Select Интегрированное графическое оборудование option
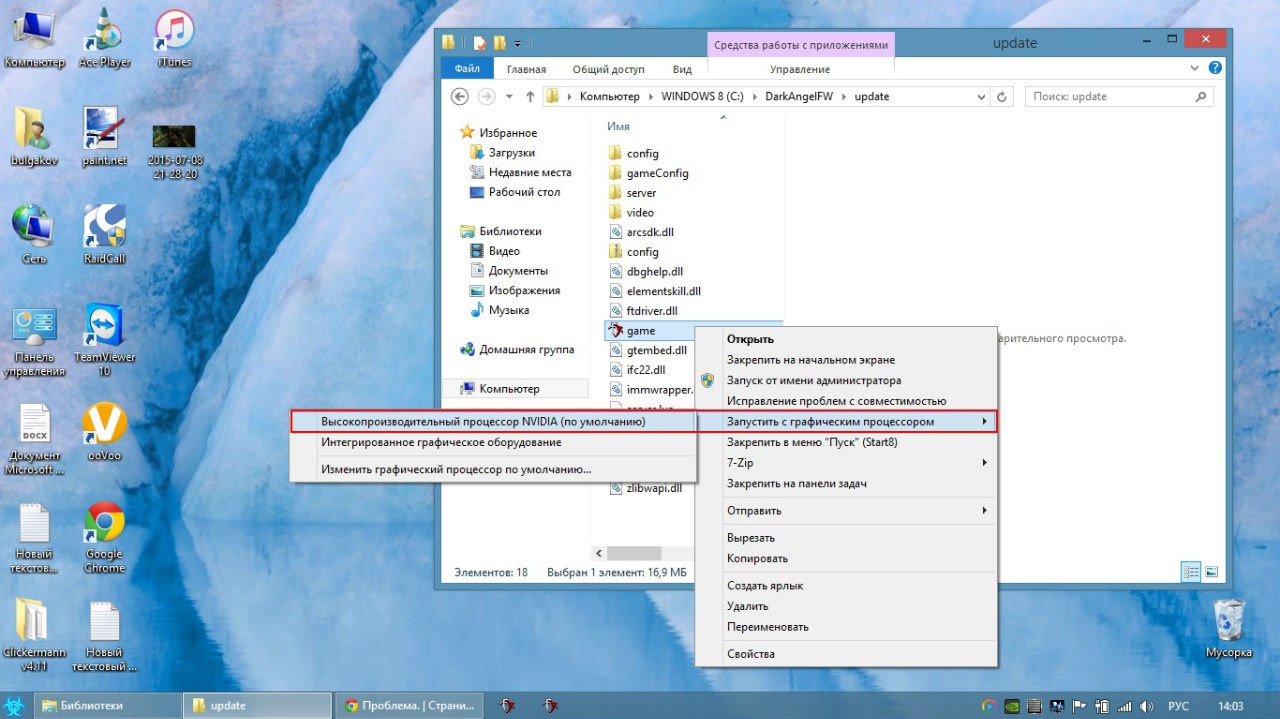 (493, 442)
